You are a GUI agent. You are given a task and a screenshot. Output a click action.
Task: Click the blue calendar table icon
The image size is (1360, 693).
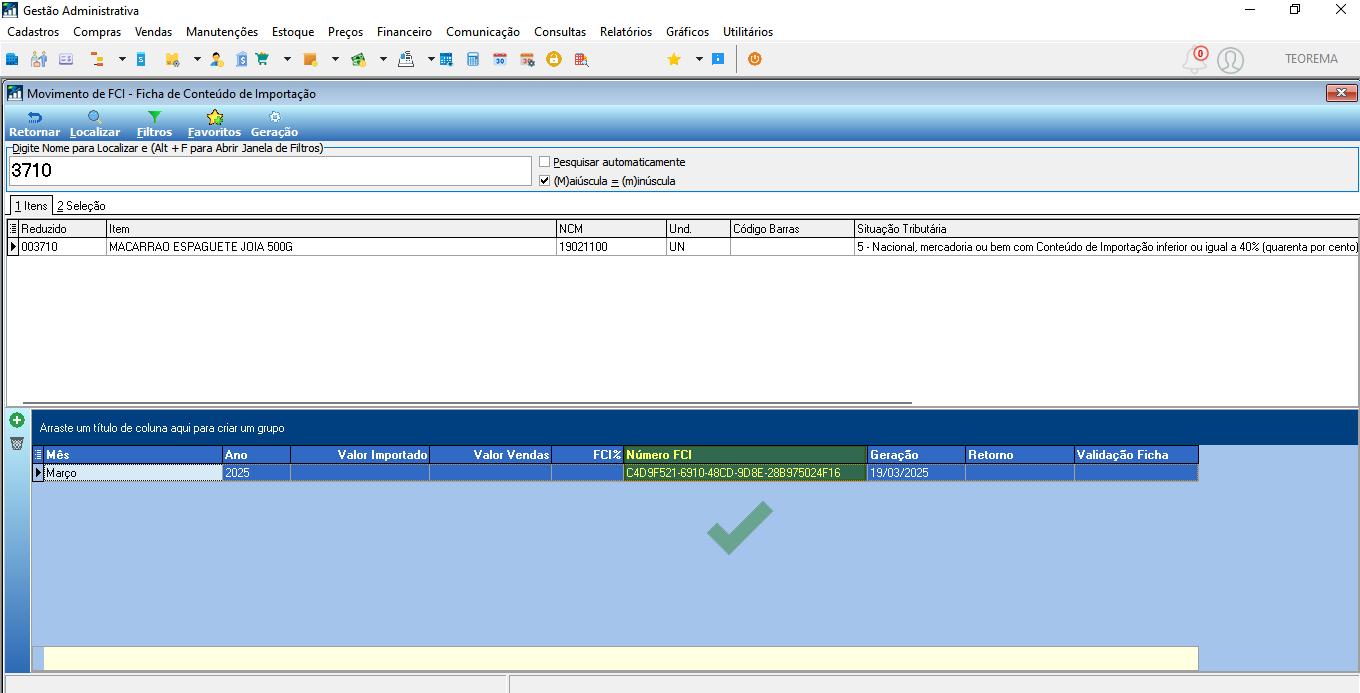pos(446,59)
